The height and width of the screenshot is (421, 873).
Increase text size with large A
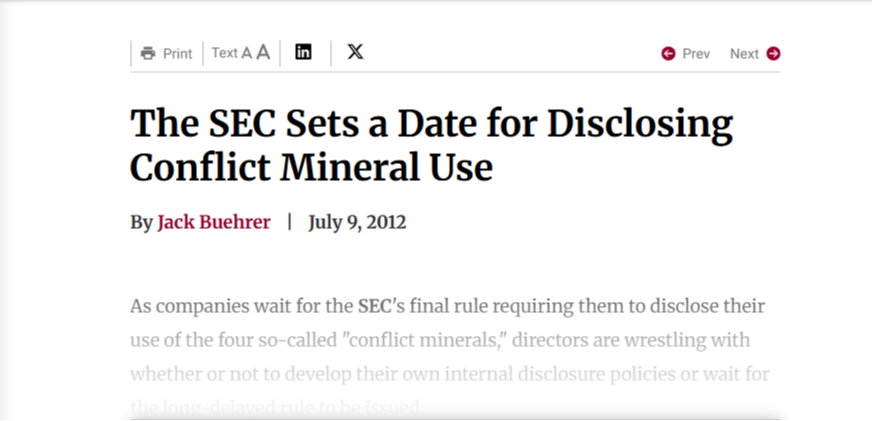coord(263,53)
